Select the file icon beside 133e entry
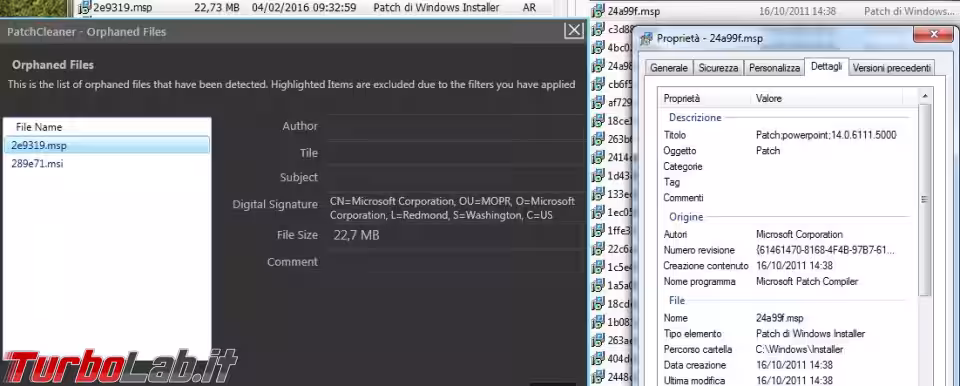960x386 pixels. click(598, 194)
